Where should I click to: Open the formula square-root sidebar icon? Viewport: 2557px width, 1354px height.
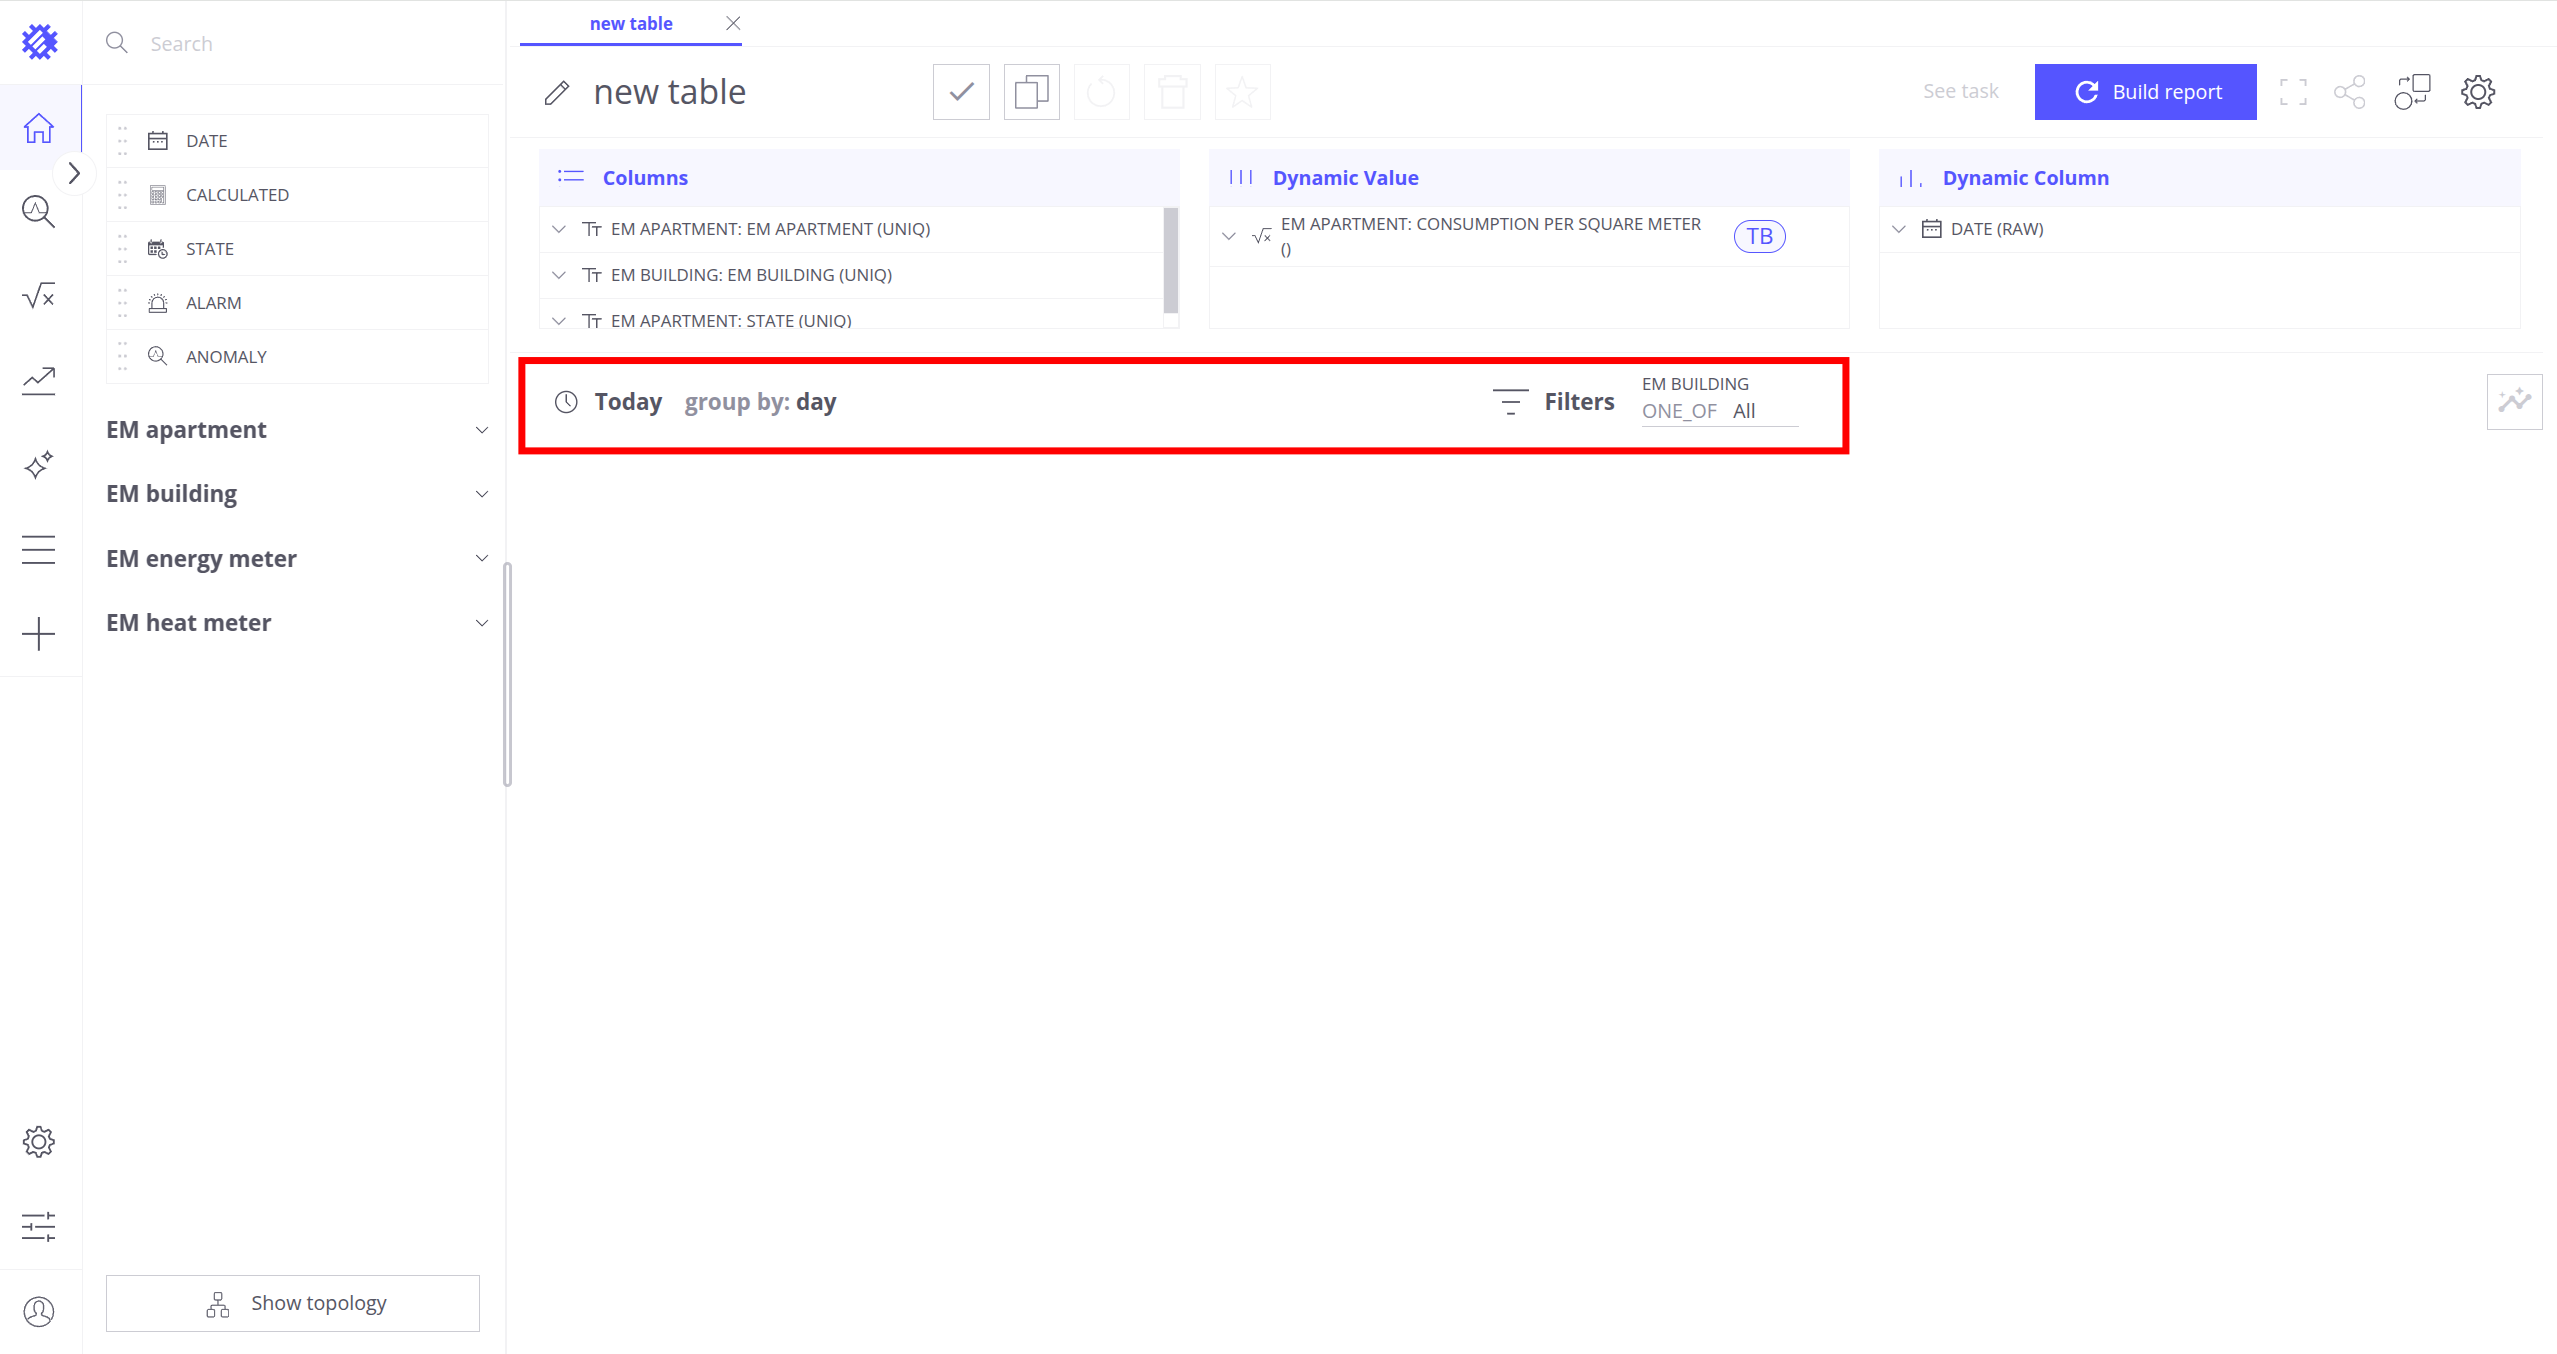(39, 296)
